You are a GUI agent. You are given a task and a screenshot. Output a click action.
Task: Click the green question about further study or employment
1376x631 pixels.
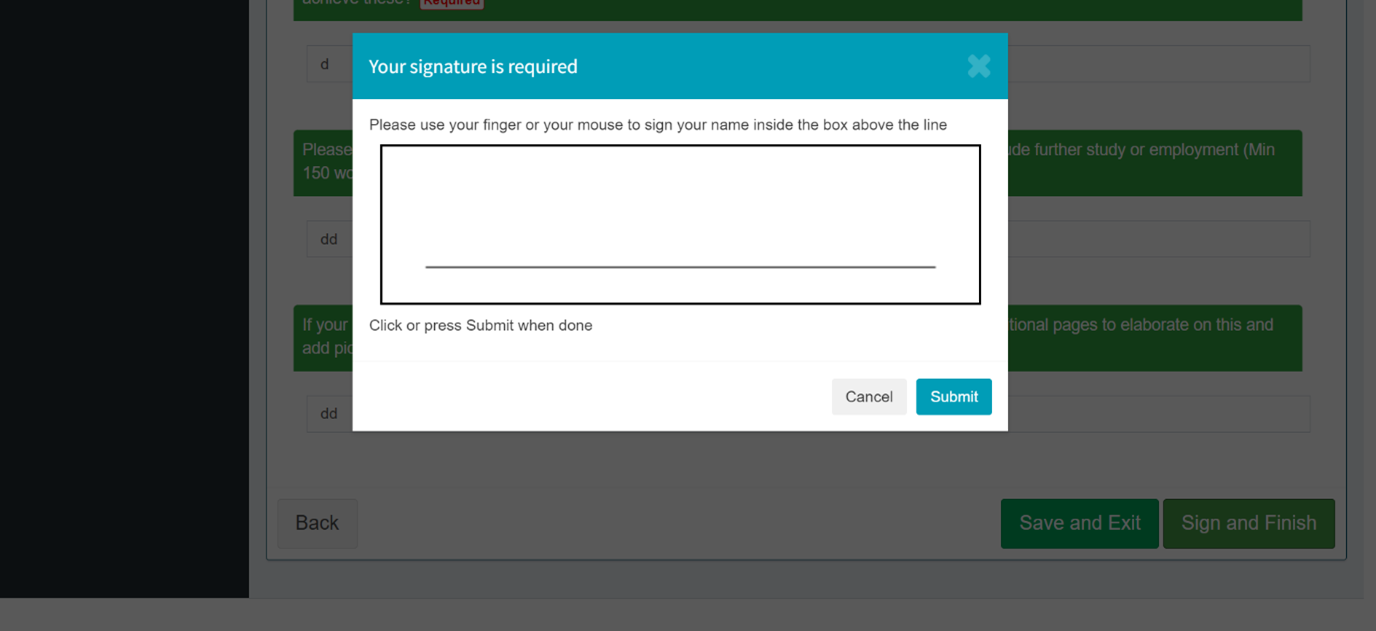click(x=1150, y=162)
